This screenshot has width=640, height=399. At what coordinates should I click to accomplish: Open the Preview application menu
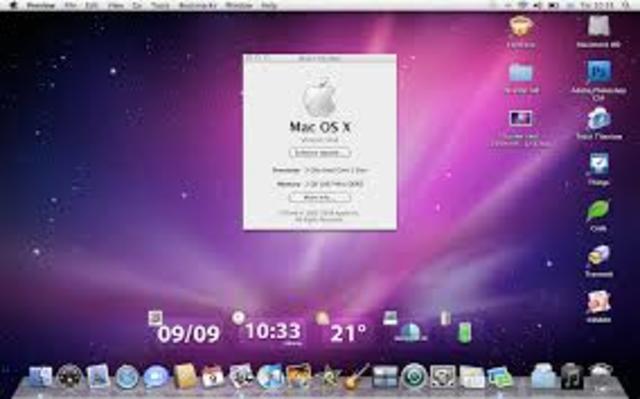40,6
